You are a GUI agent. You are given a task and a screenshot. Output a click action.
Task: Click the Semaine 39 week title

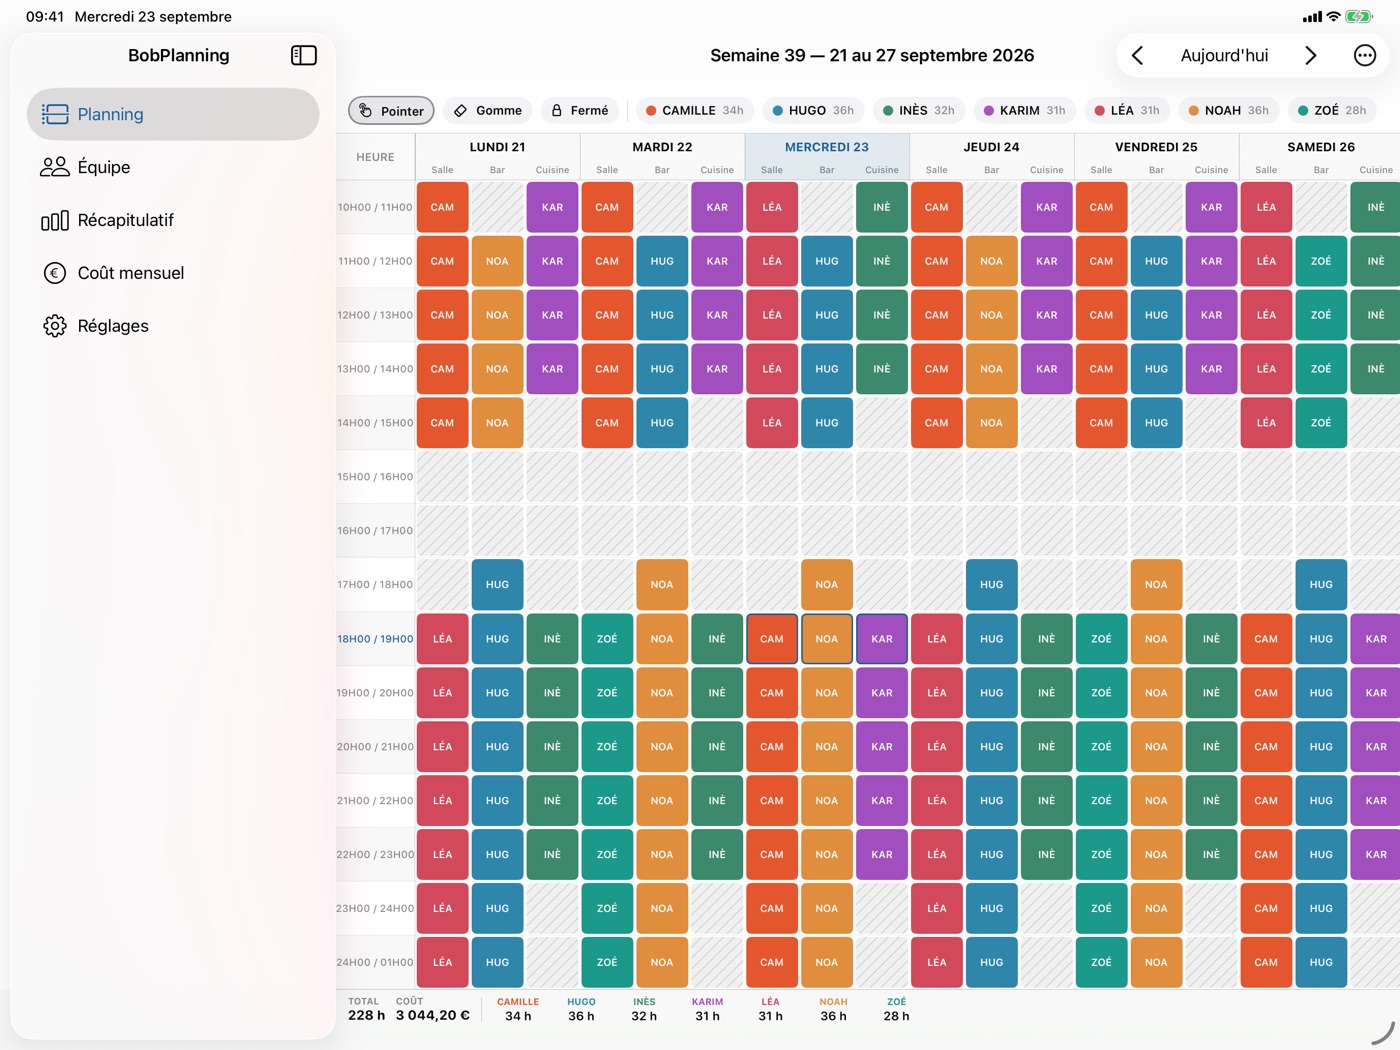click(x=872, y=55)
